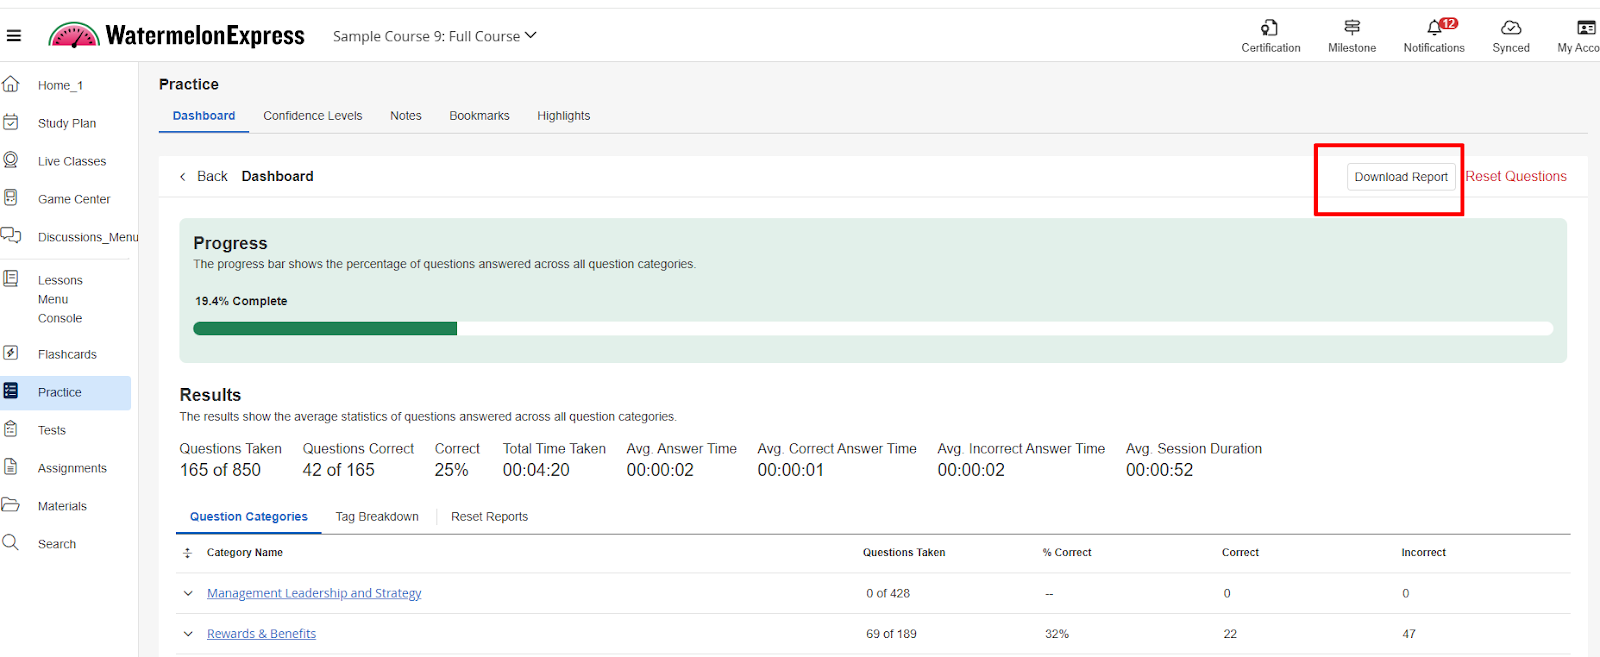Image resolution: width=1600 pixels, height=657 pixels.
Task: Open the Study Plan calendar icon
Action: (11, 122)
